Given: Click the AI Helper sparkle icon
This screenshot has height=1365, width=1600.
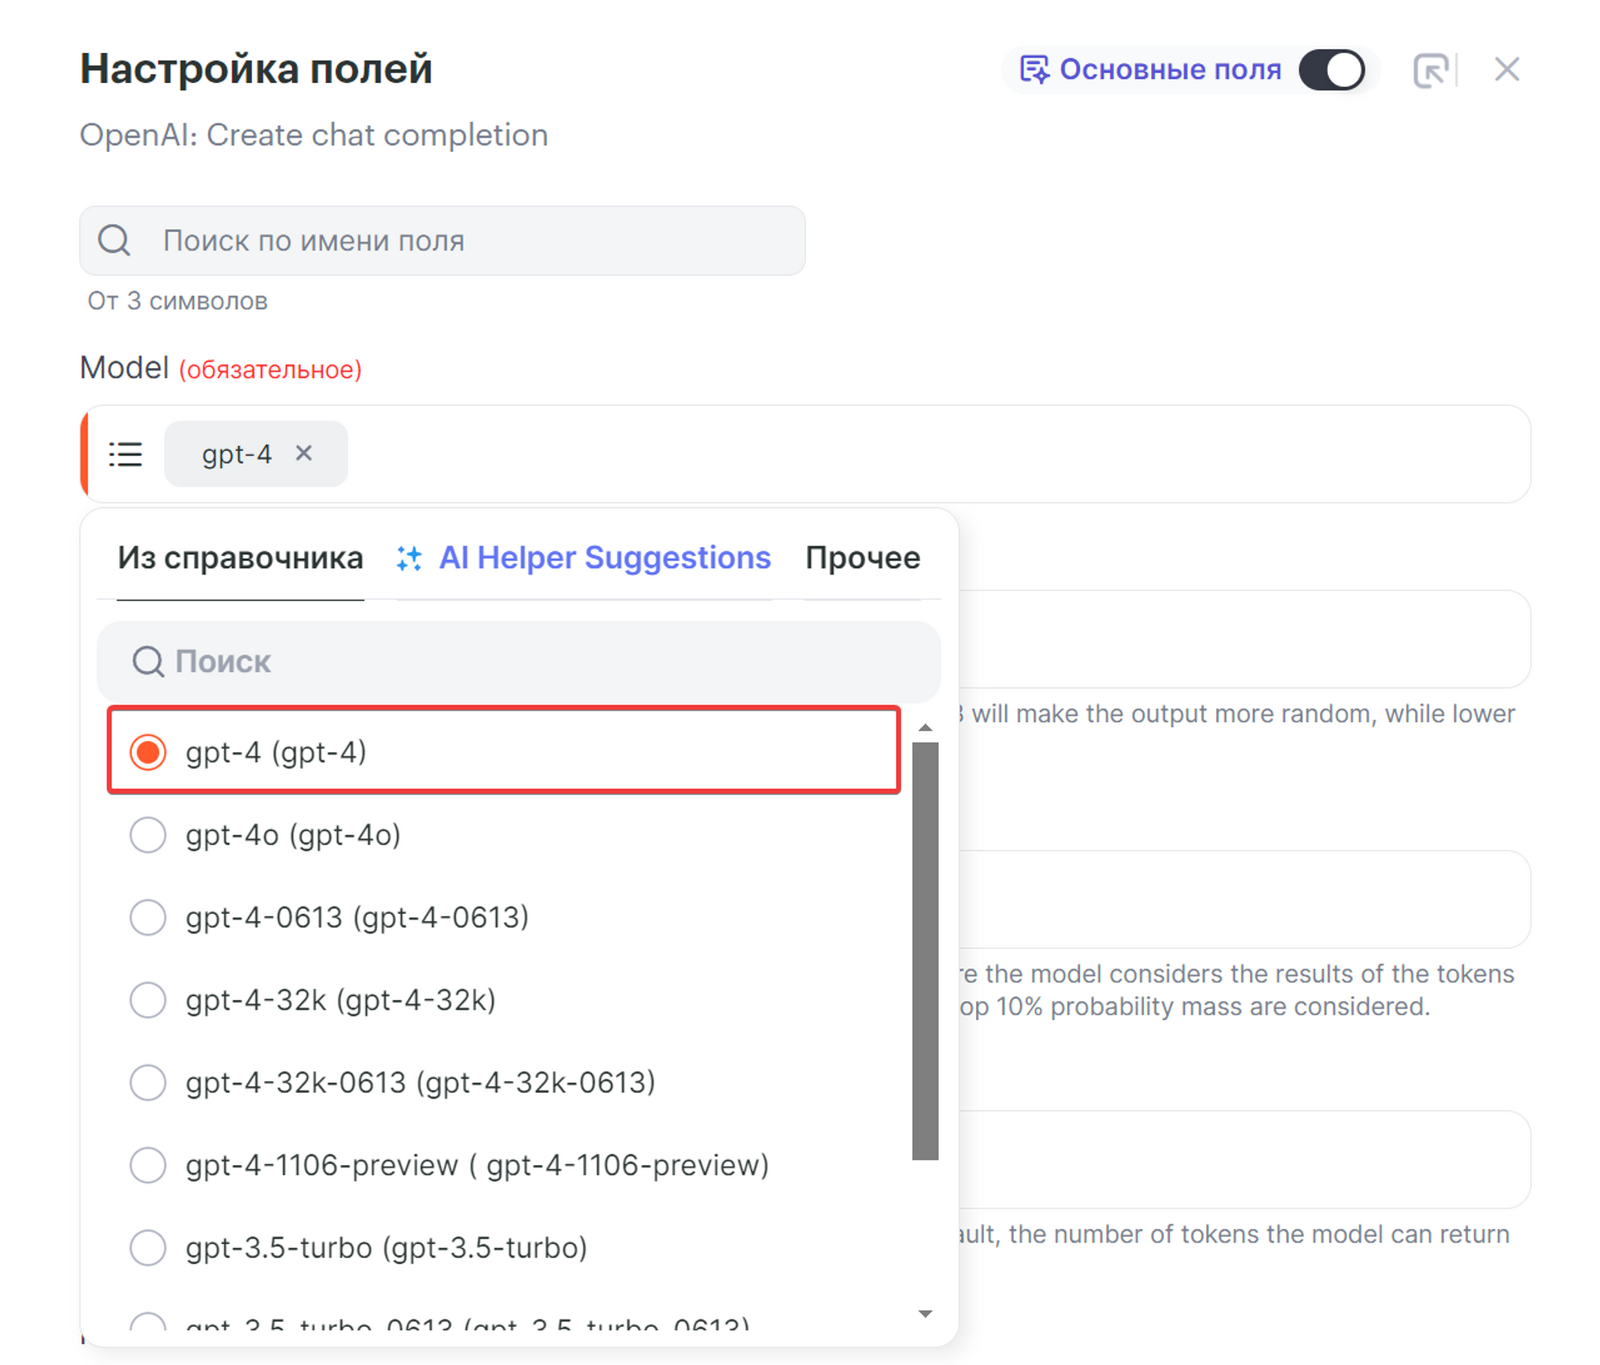Looking at the screenshot, I should (x=409, y=558).
